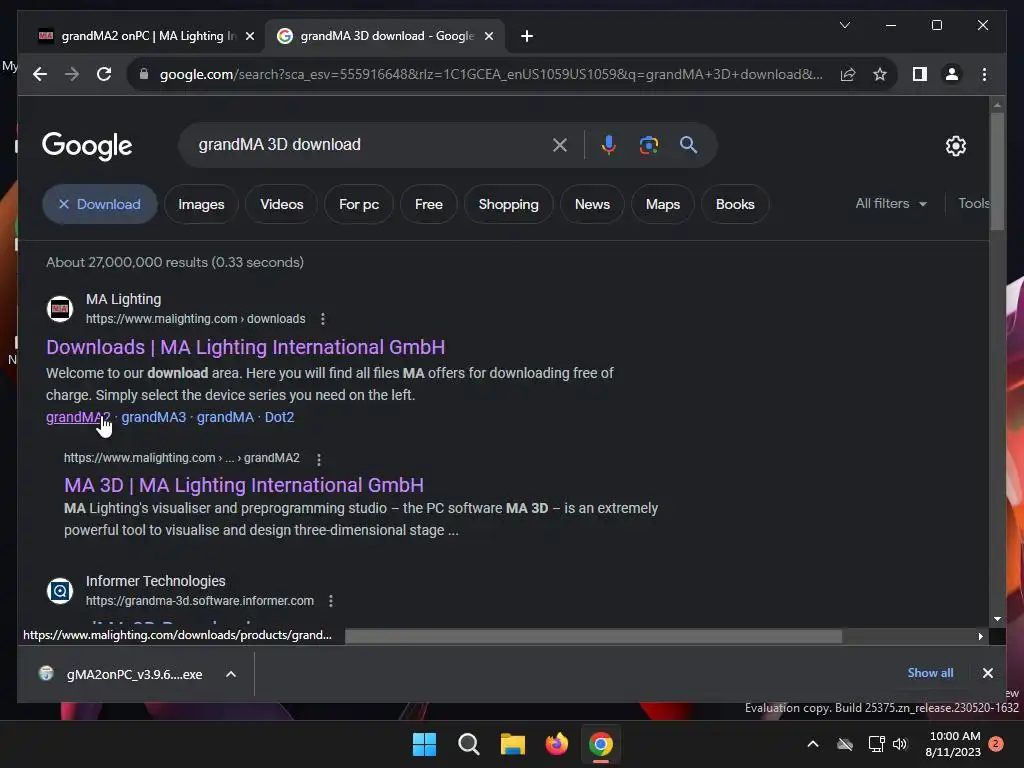Viewport: 1024px width, 768px height.
Task: Clear the search box text
Action: click(560, 145)
